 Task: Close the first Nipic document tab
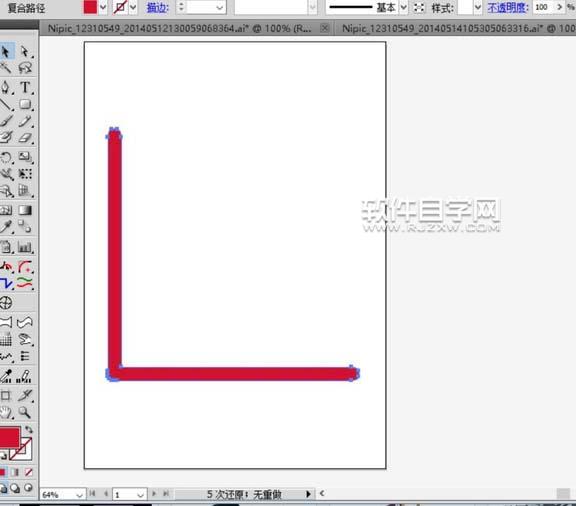click(325, 28)
